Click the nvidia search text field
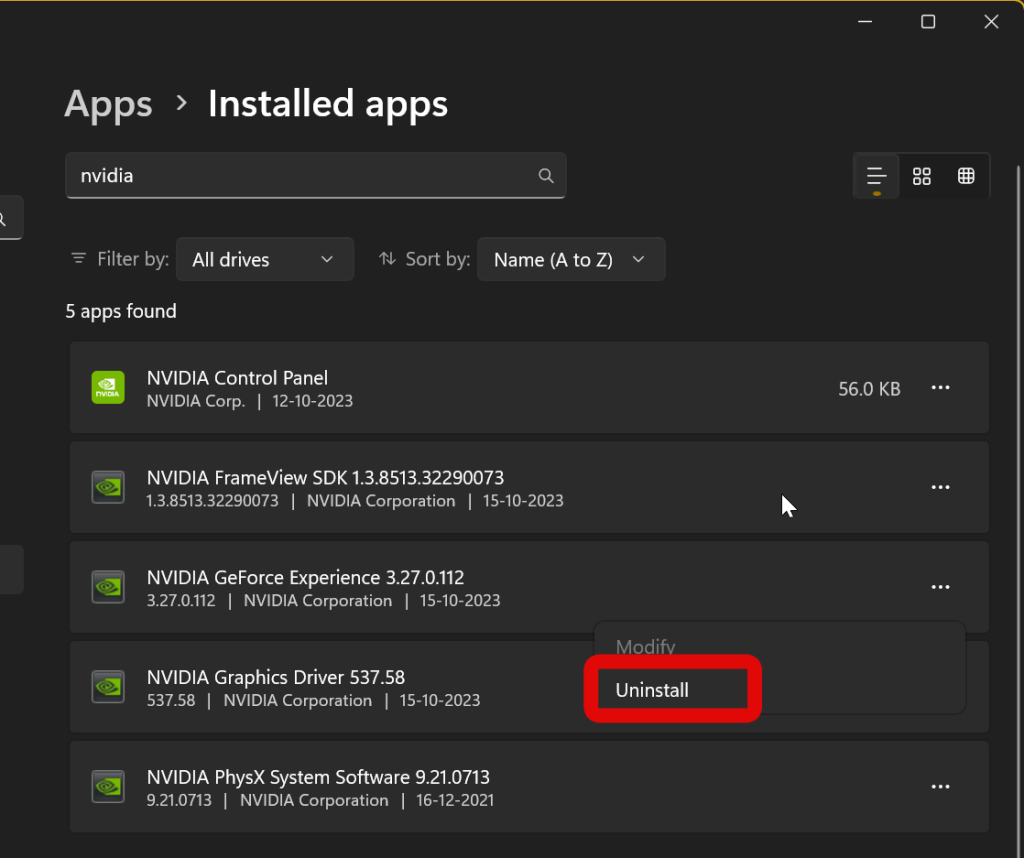 (300, 176)
